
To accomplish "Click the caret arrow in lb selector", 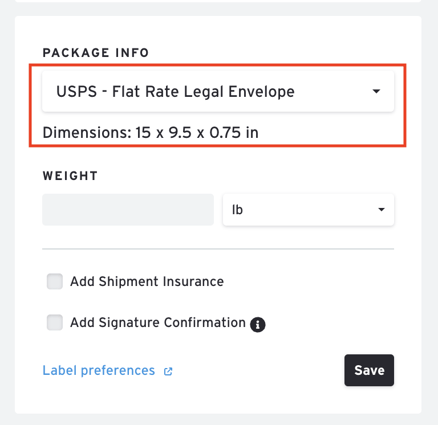I will tap(381, 210).
